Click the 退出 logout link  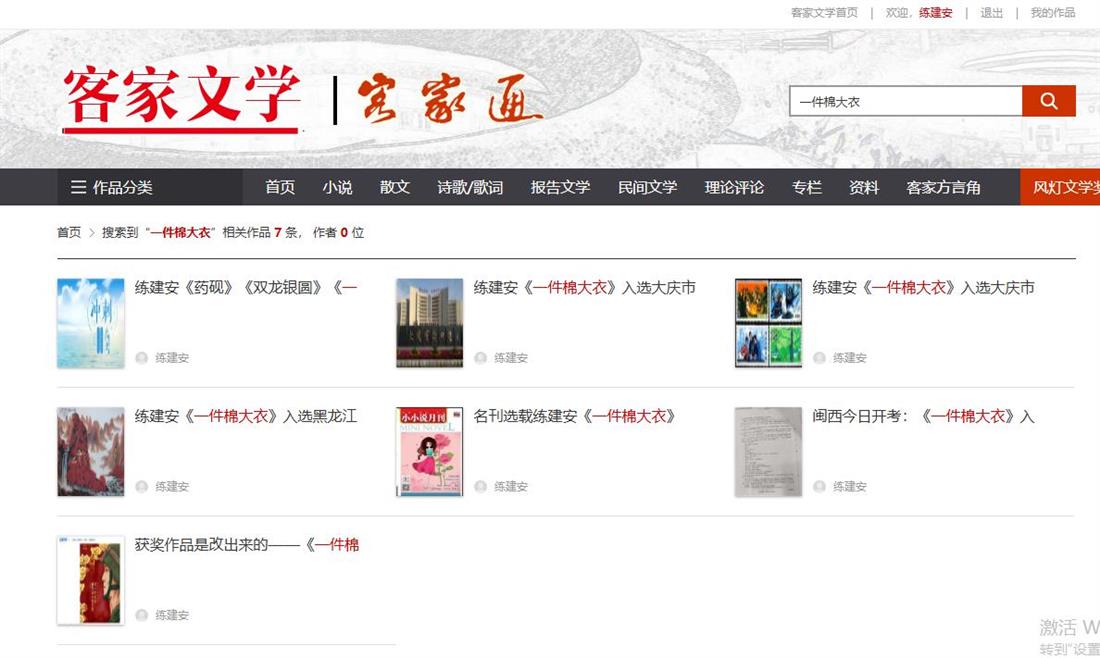(x=991, y=13)
